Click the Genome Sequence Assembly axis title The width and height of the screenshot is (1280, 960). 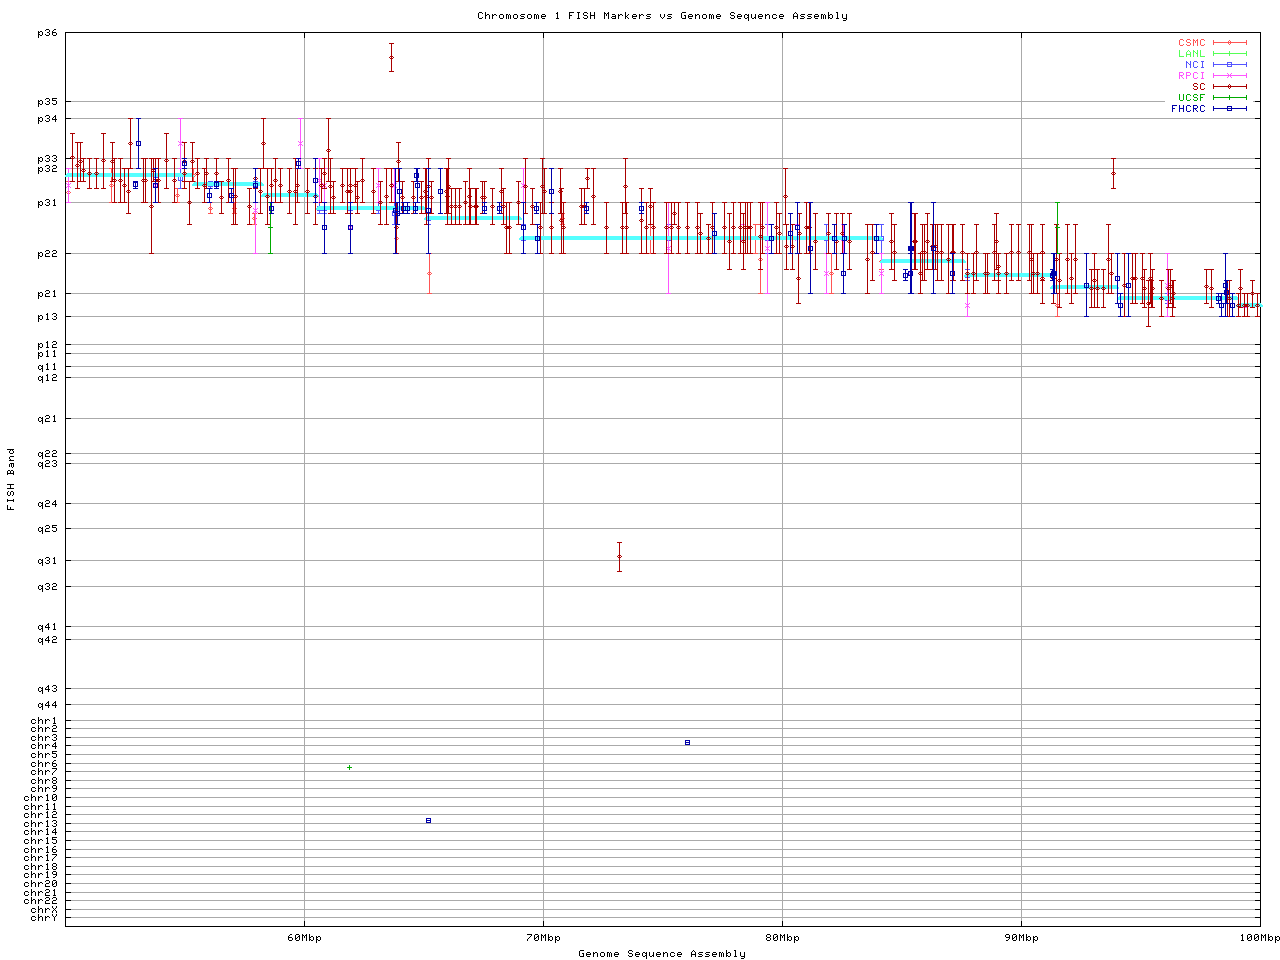pyautogui.click(x=662, y=954)
